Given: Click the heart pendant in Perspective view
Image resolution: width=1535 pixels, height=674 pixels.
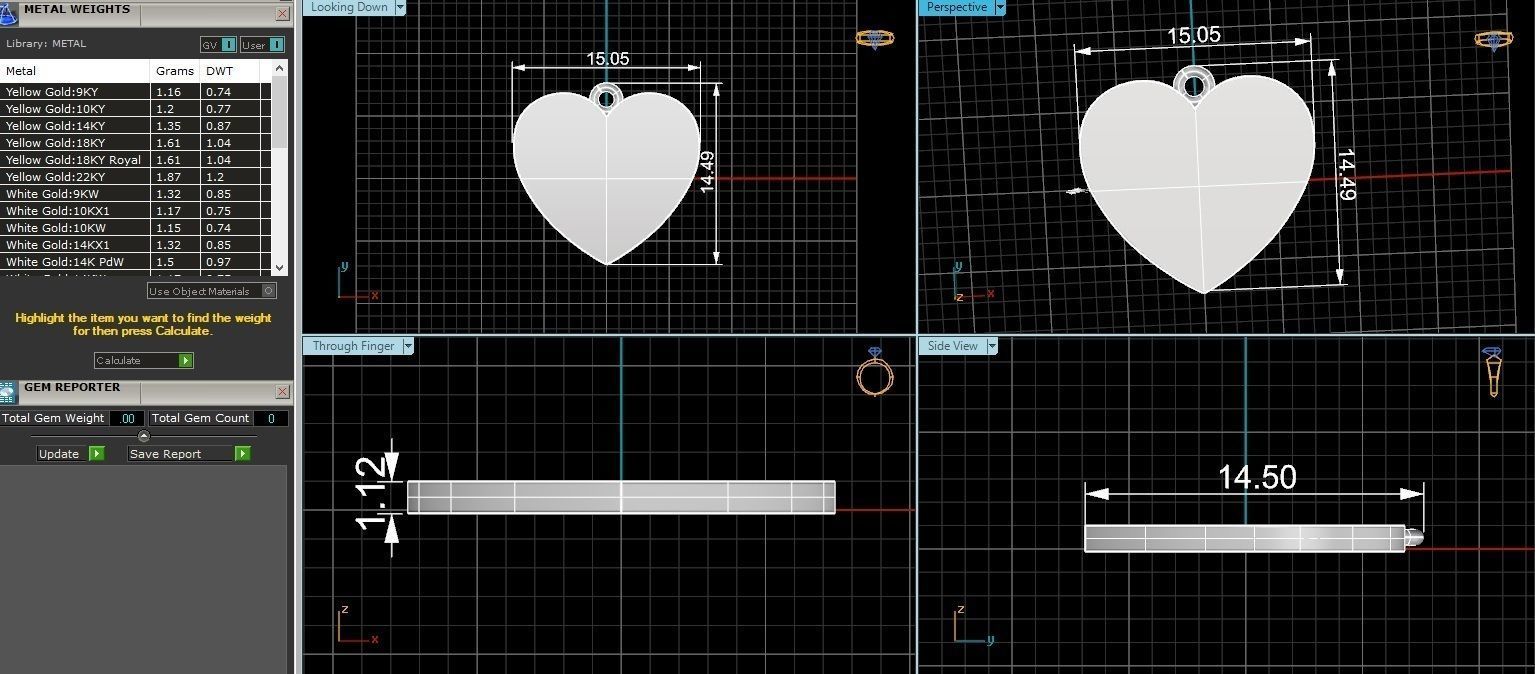Looking at the screenshot, I should click(1197, 185).
